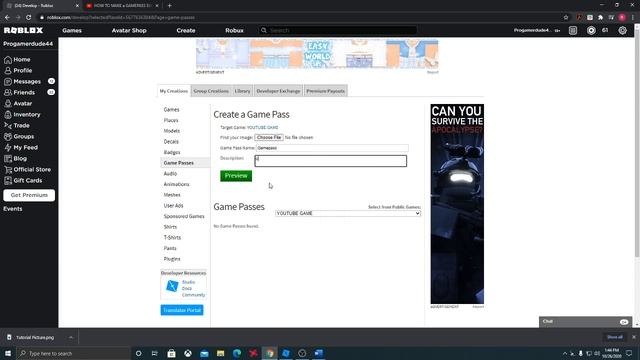Click the Robux balance icon

591,31
